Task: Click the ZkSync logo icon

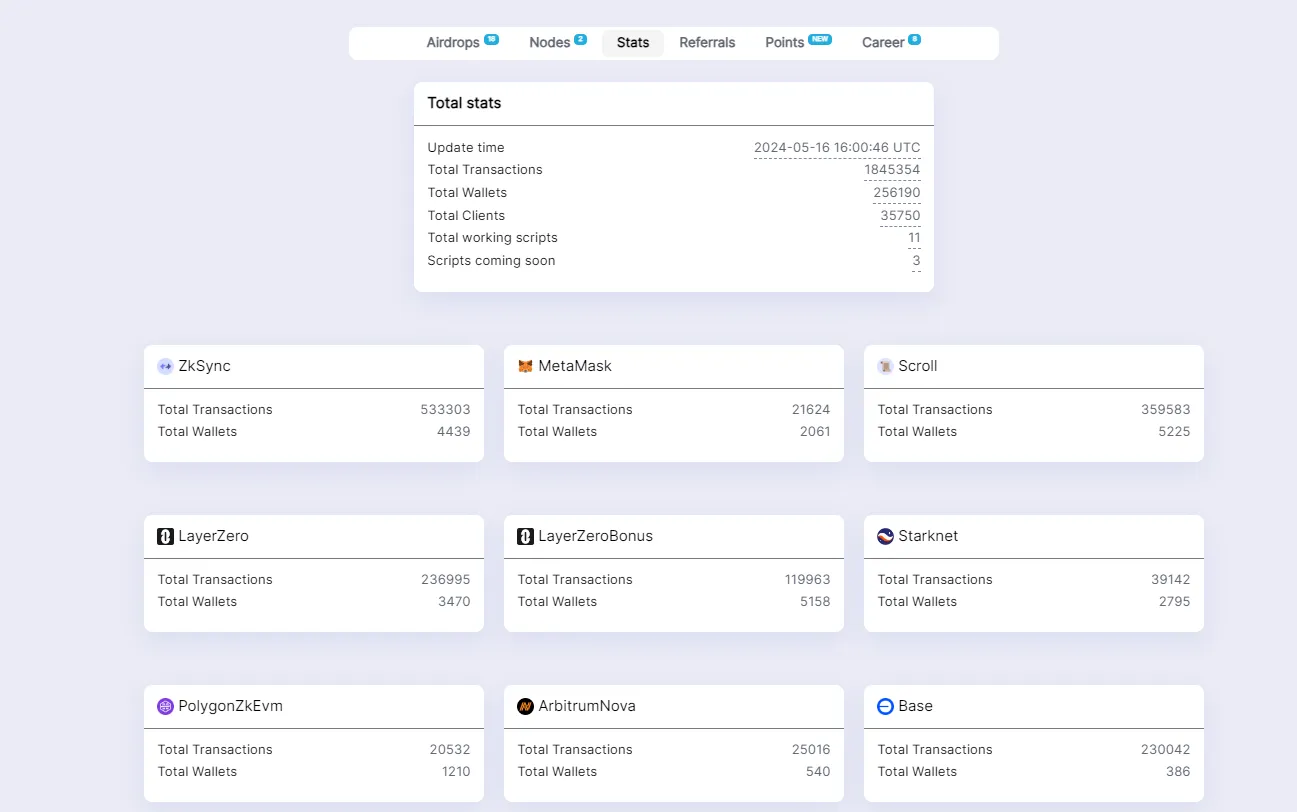Action: [165, 366]
